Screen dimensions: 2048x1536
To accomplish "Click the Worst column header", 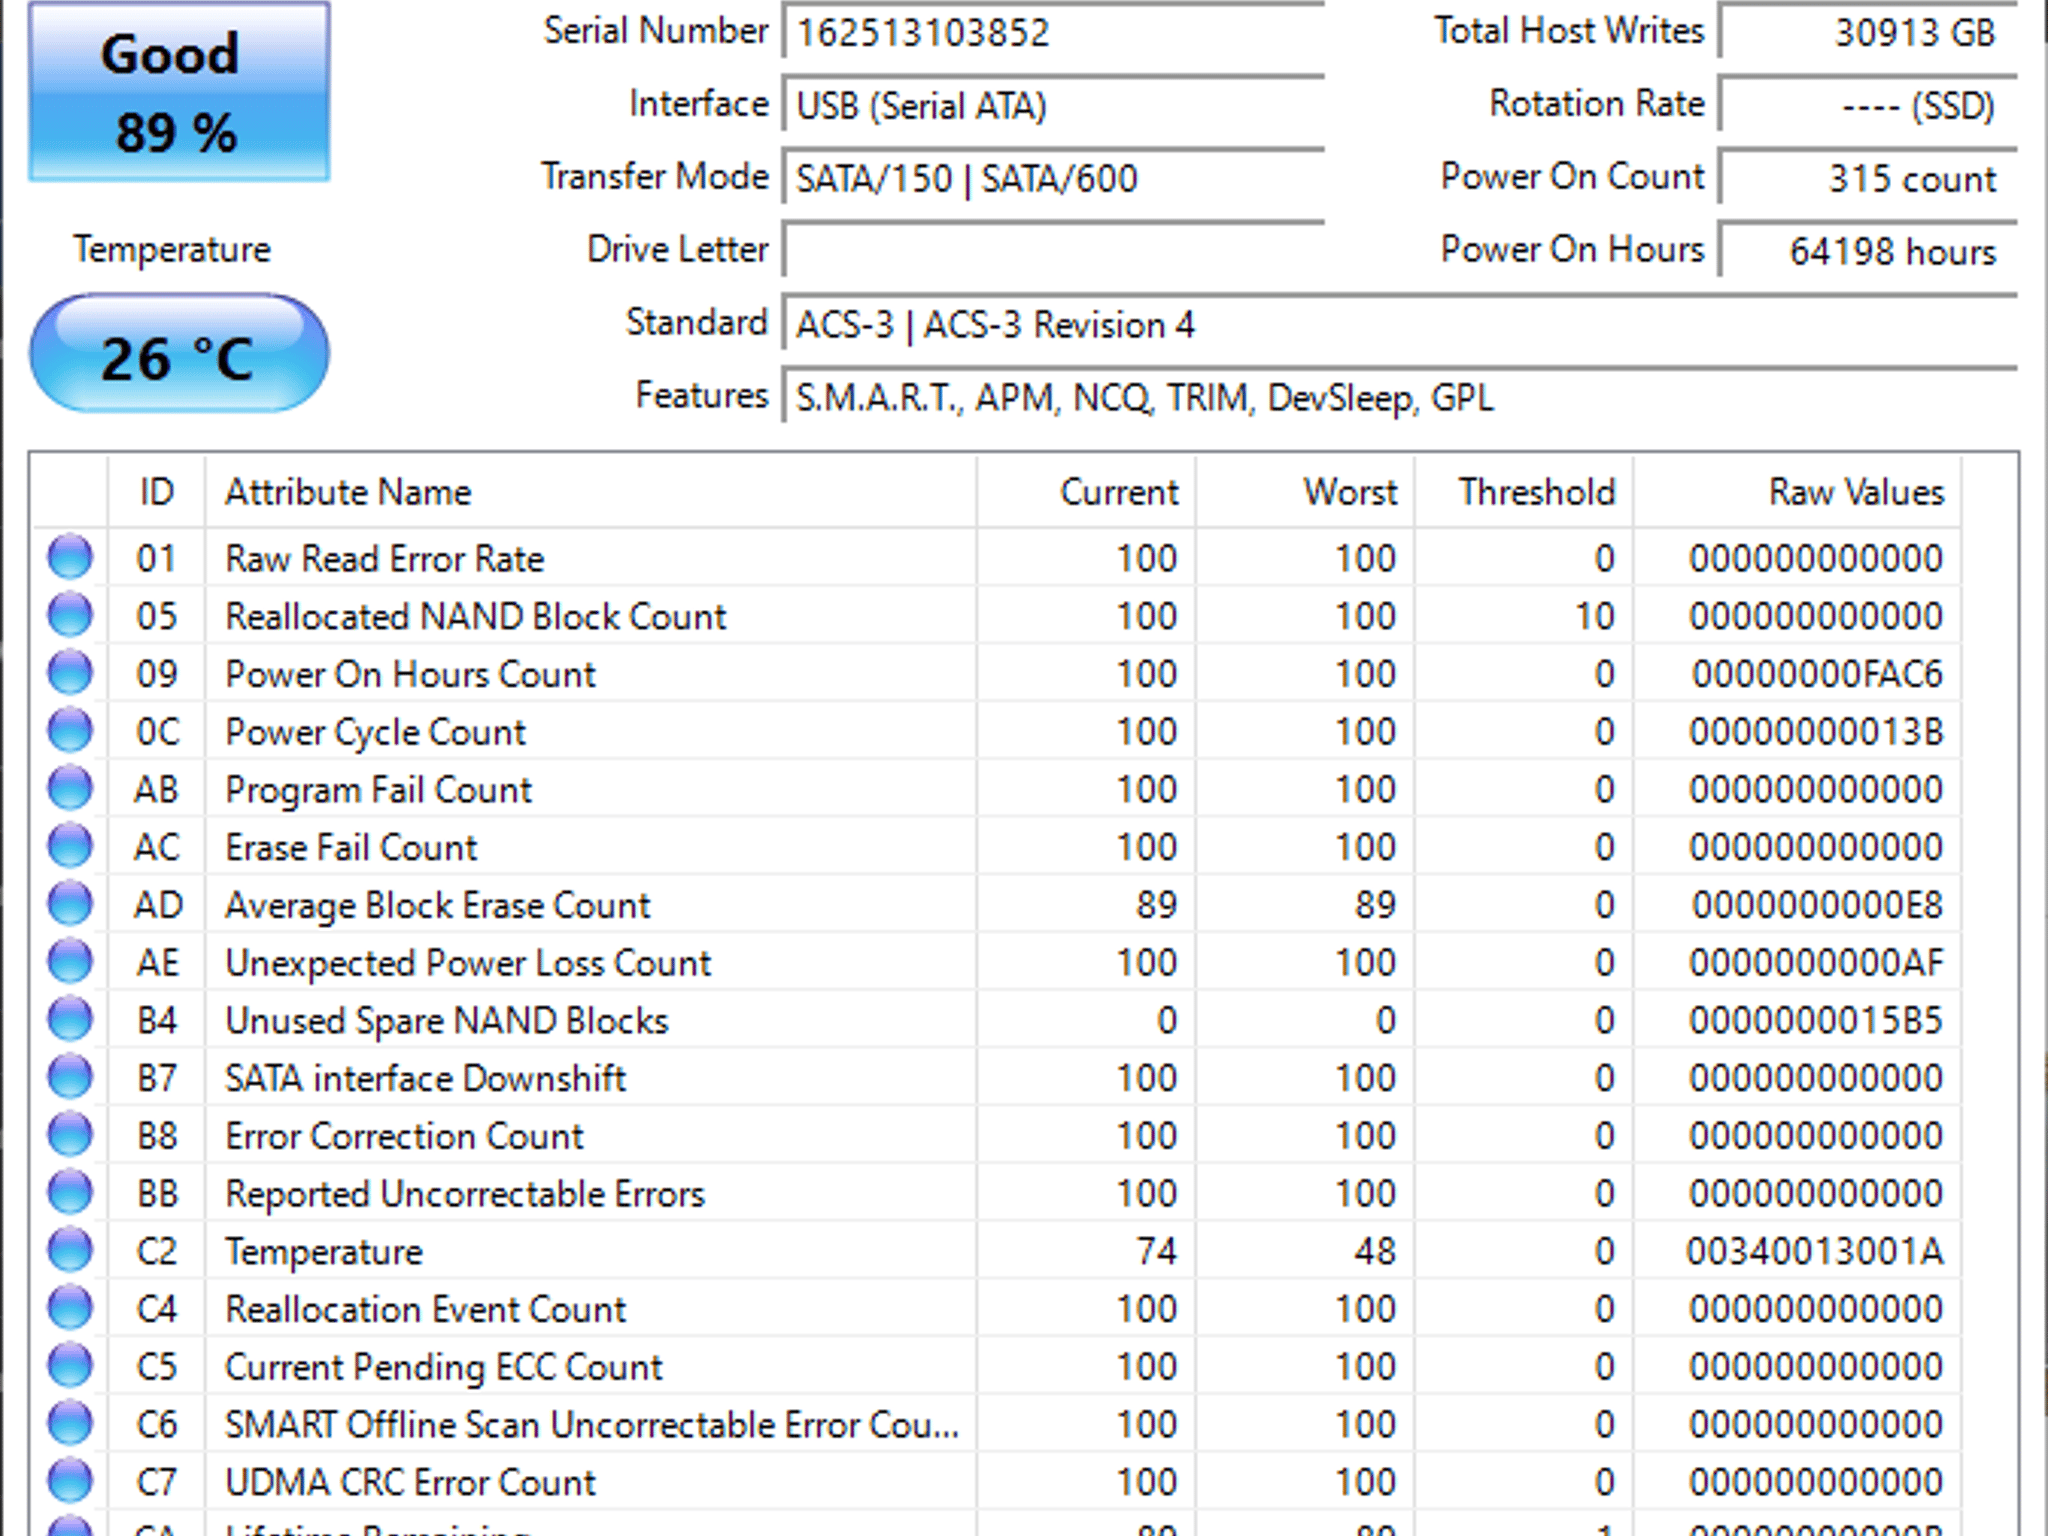I will click(x=1305, y=492).
